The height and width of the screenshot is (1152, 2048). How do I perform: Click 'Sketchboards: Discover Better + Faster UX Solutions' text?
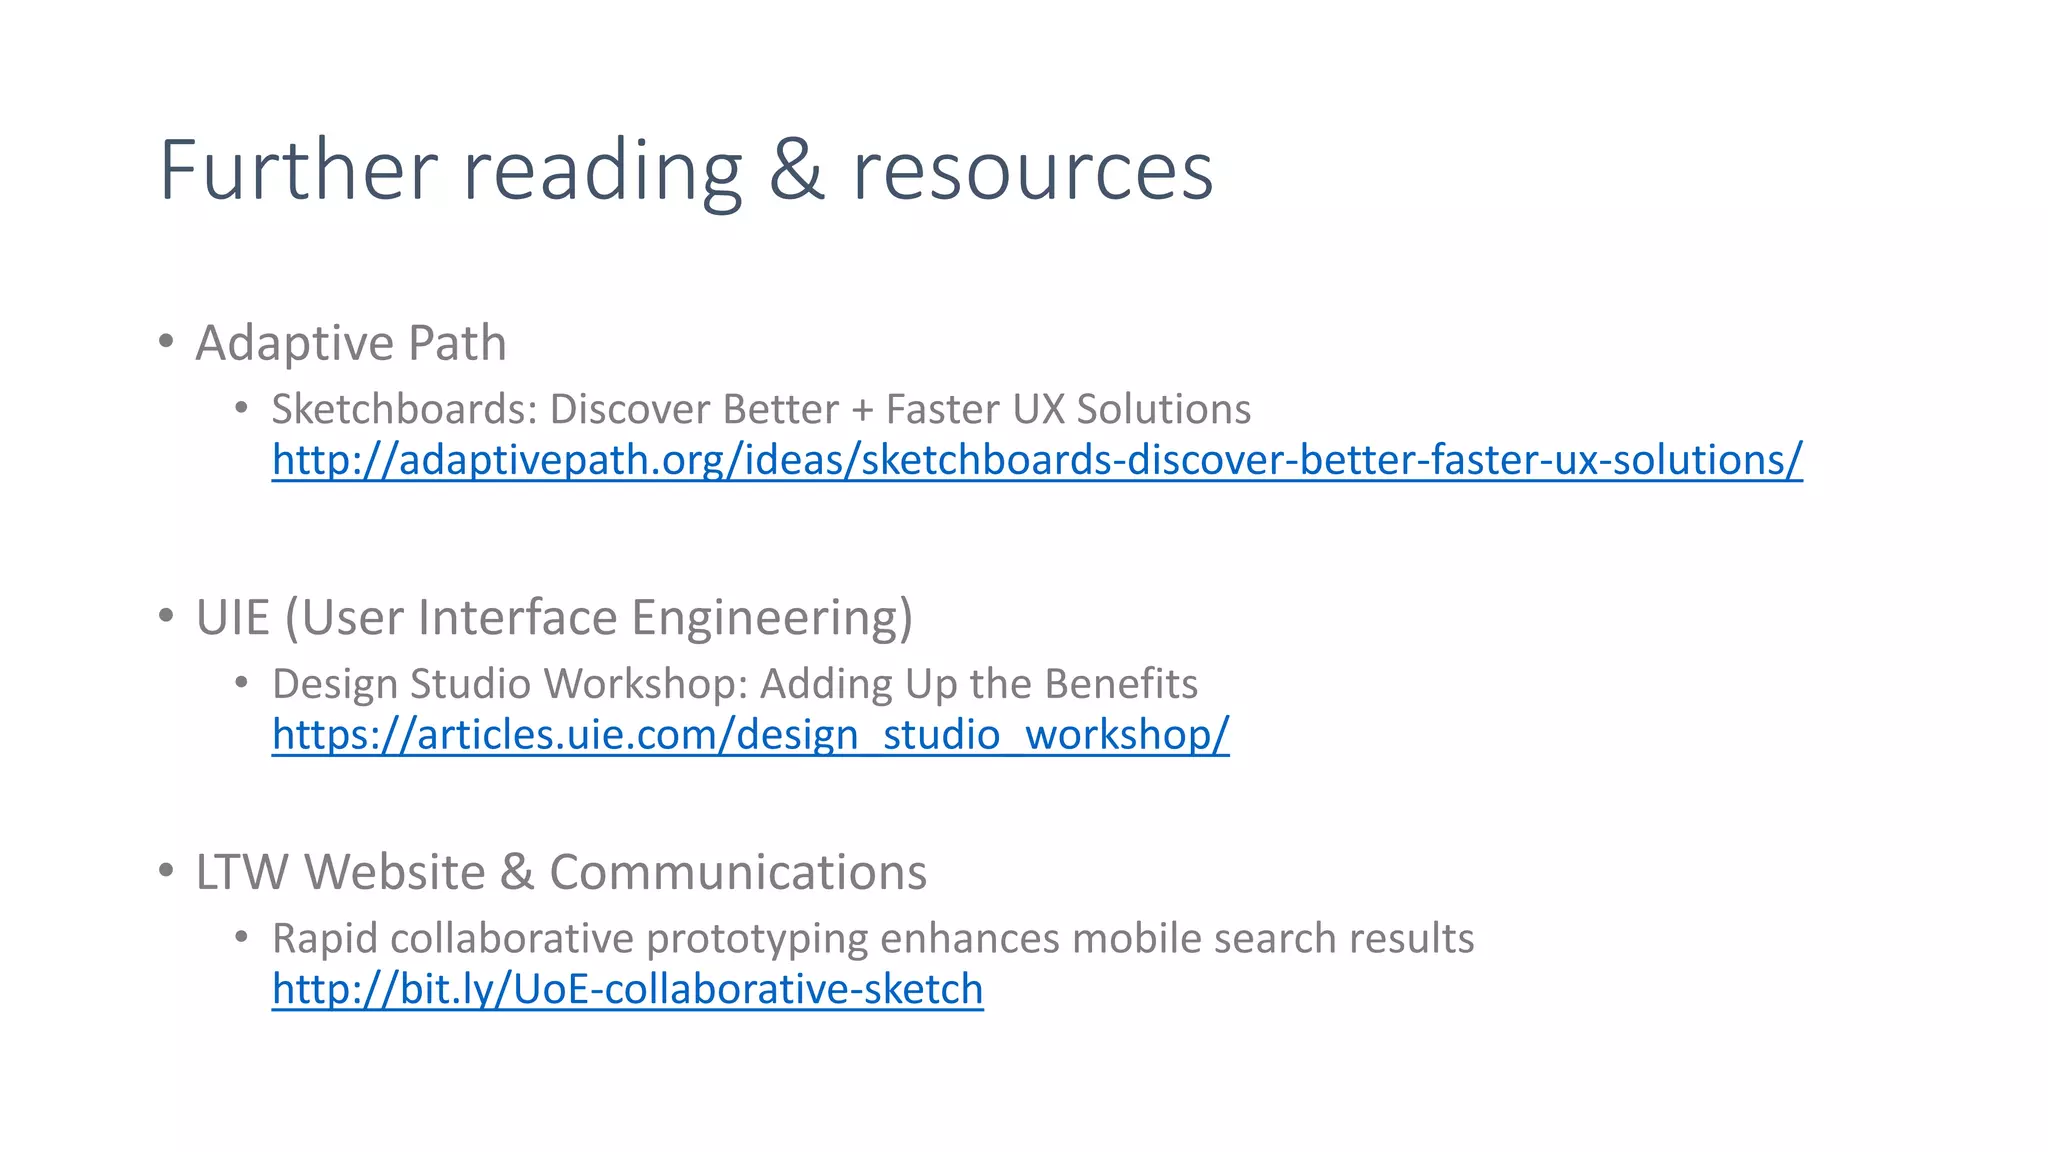coord(761,409)
